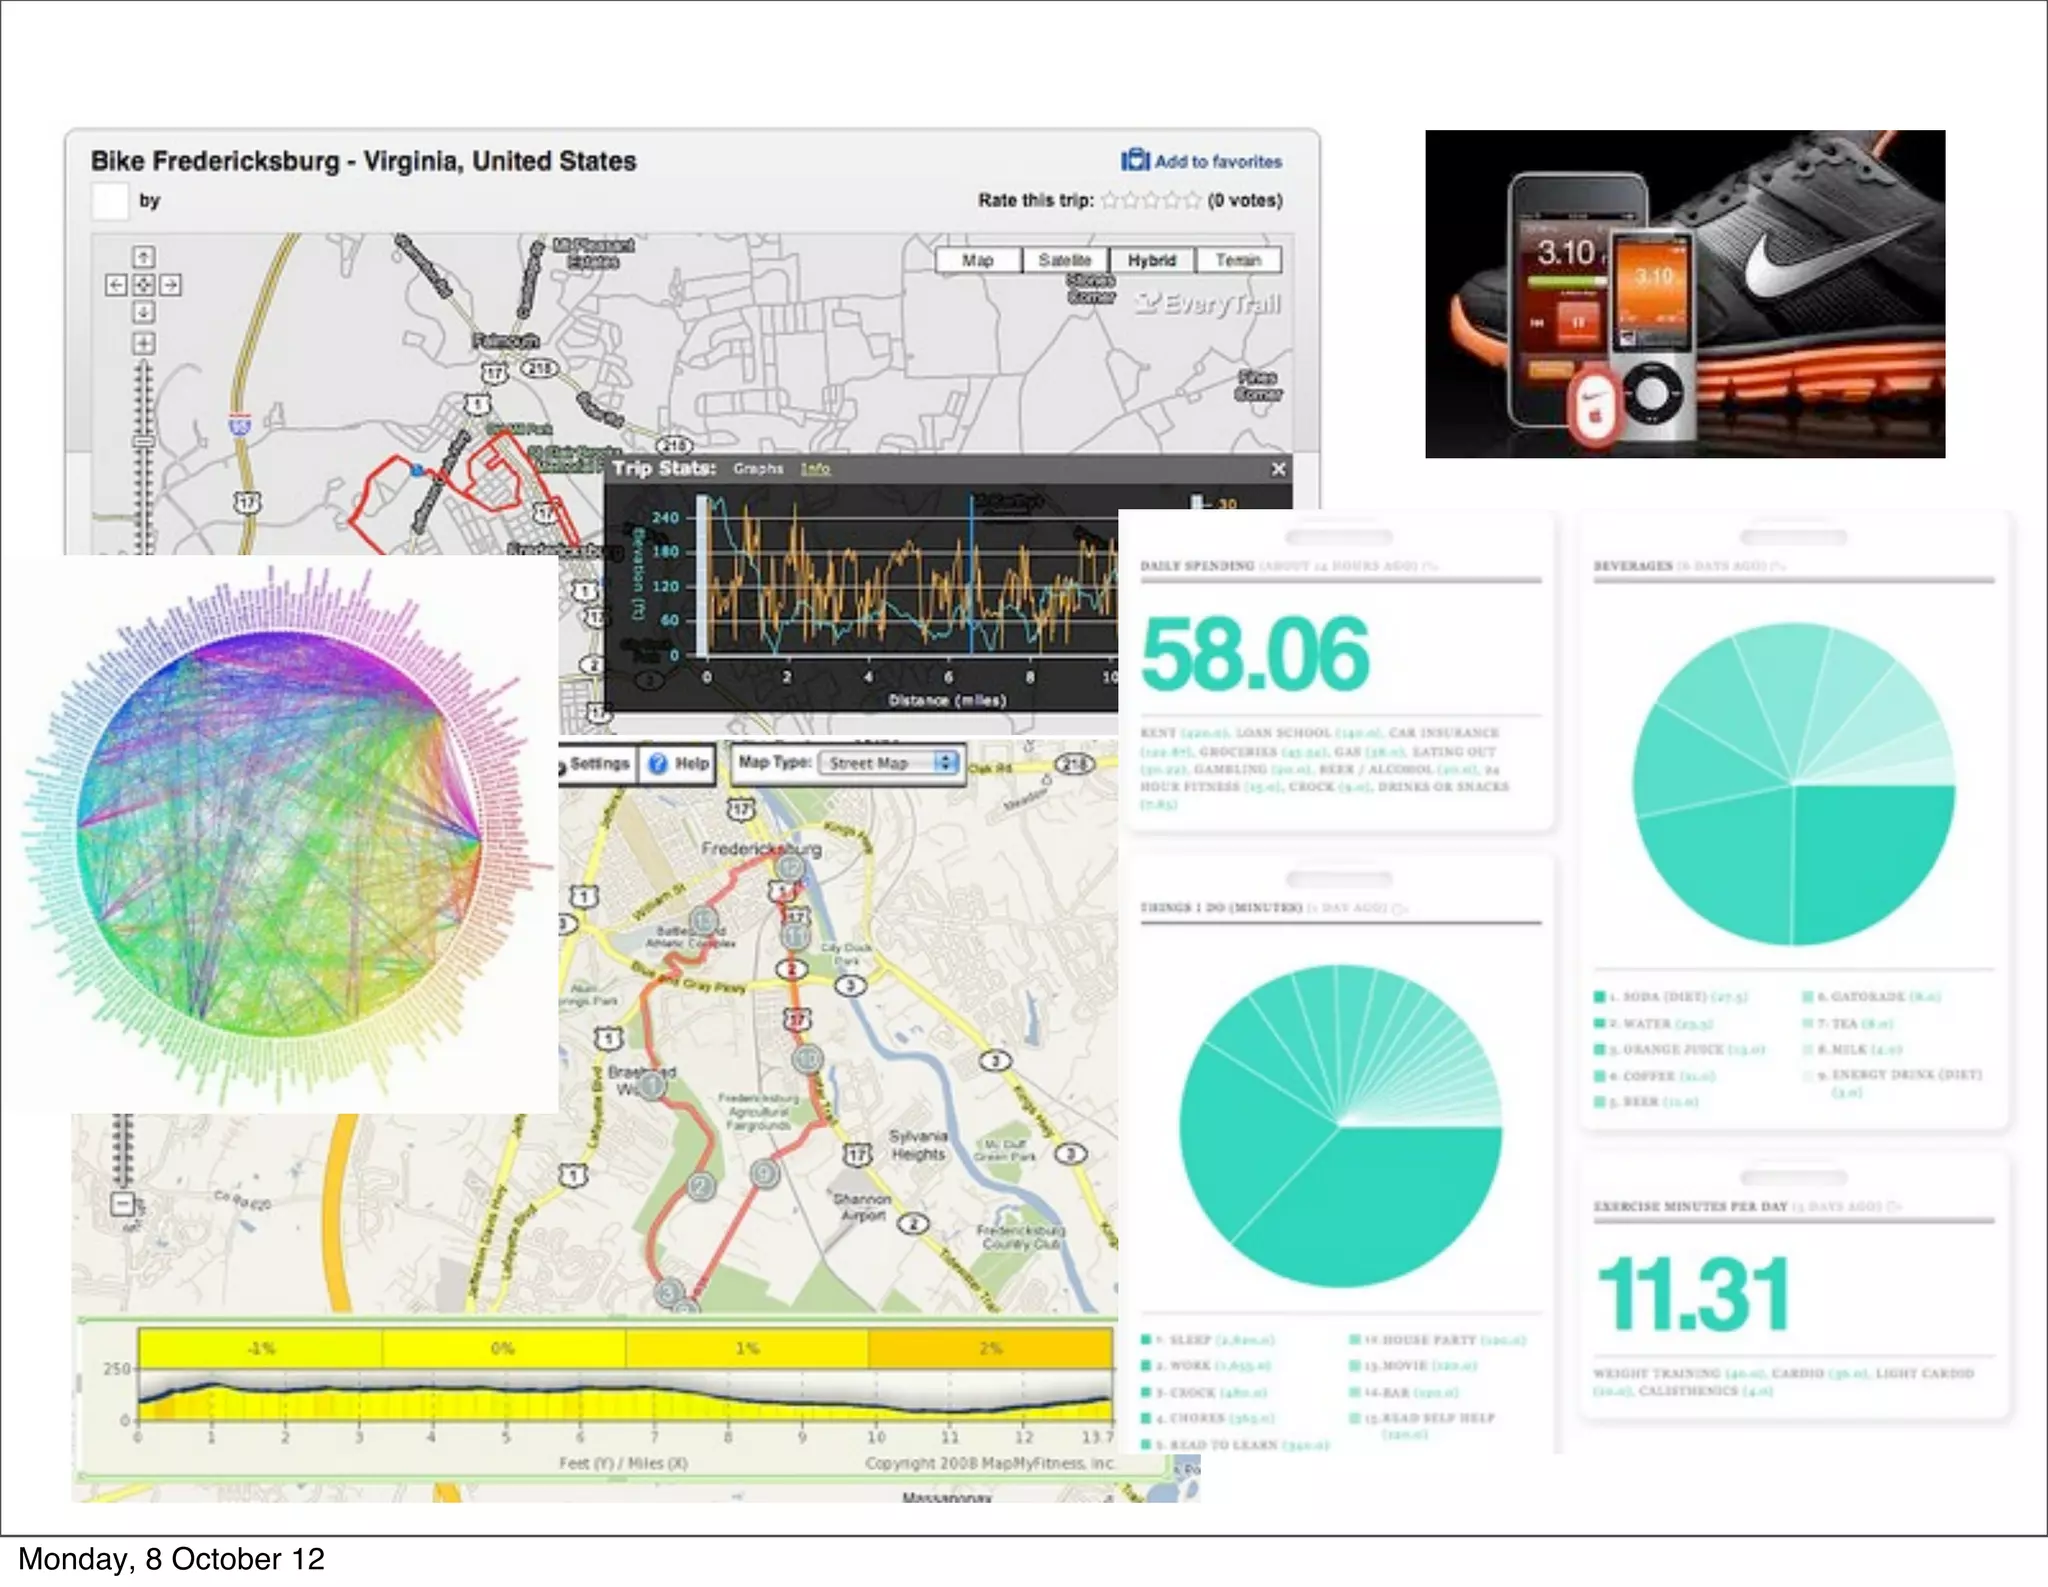This screenshot has width=2048, height=1587.
Task: Click the map zoom slider handle
Action: 143,441
